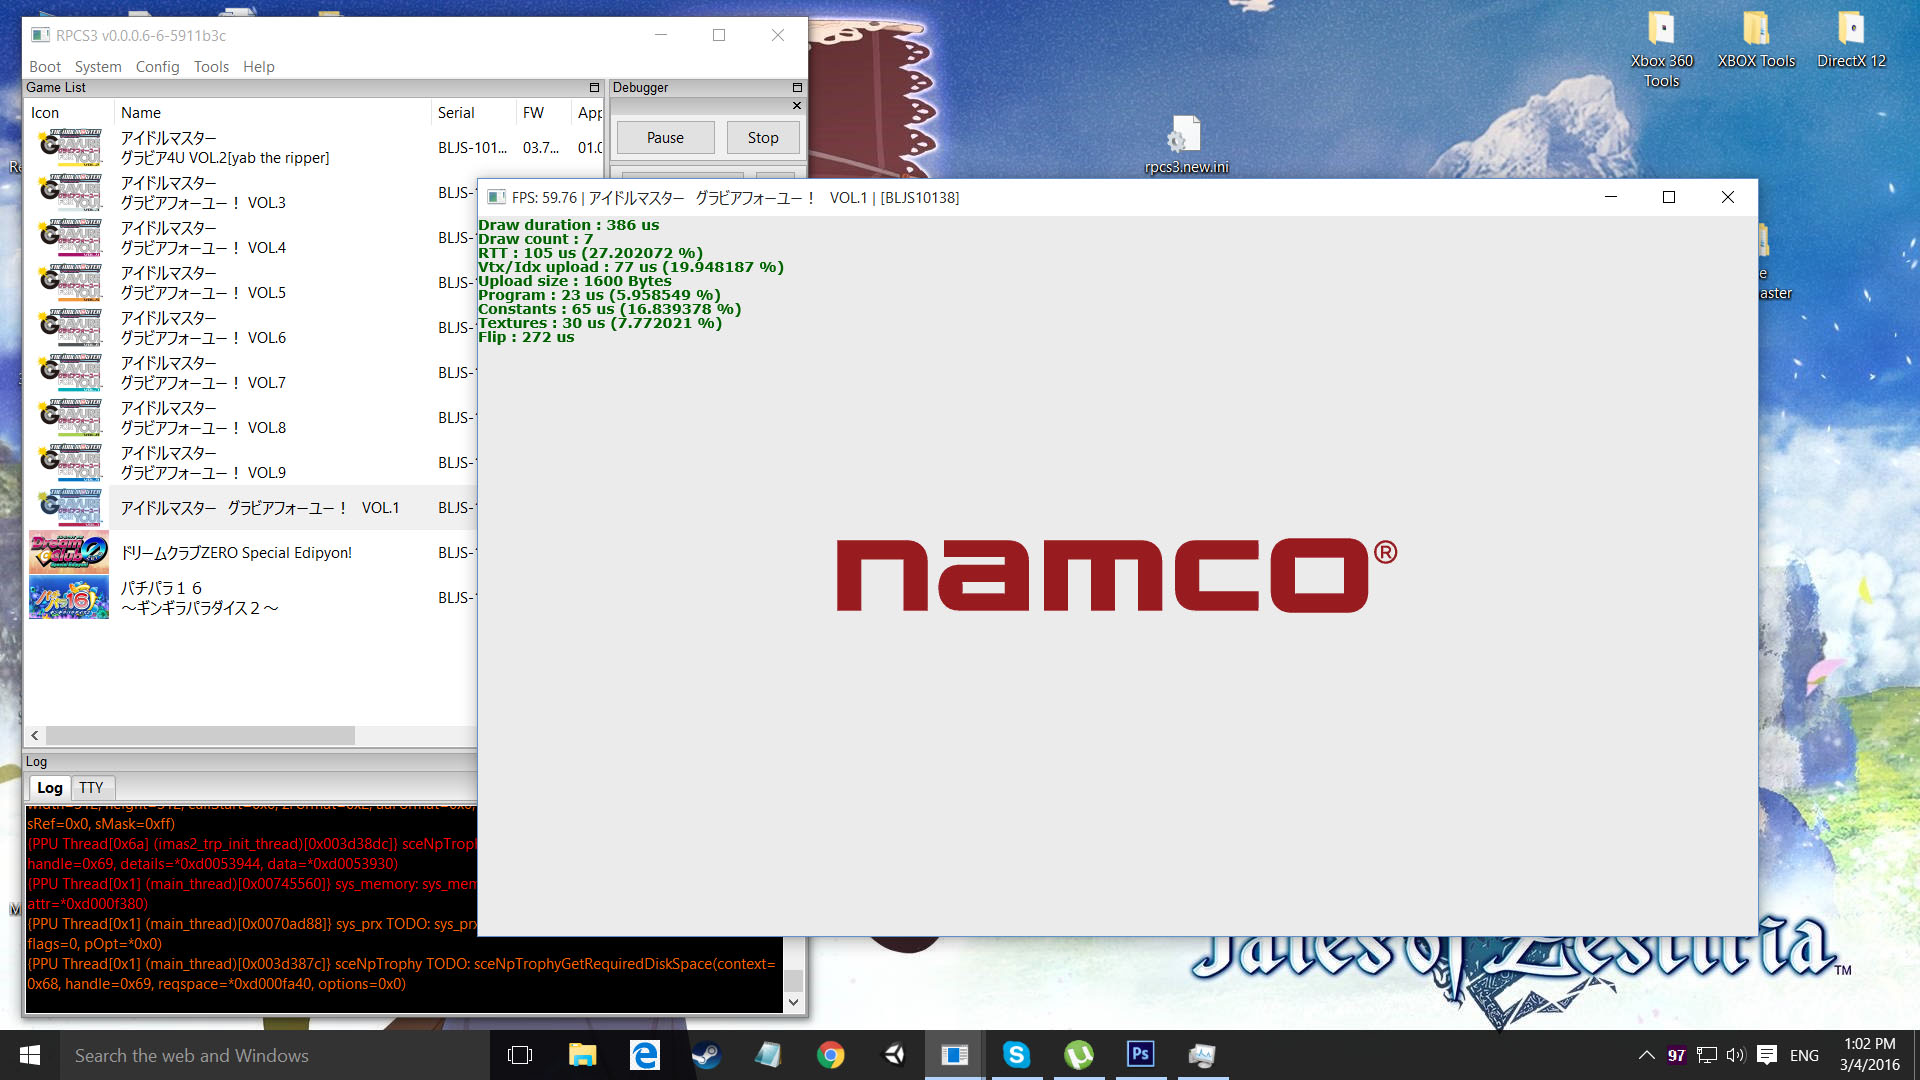Open Skype from the taskbar
This screenshot has height=1080, width=1920.
point(1016,1055)
